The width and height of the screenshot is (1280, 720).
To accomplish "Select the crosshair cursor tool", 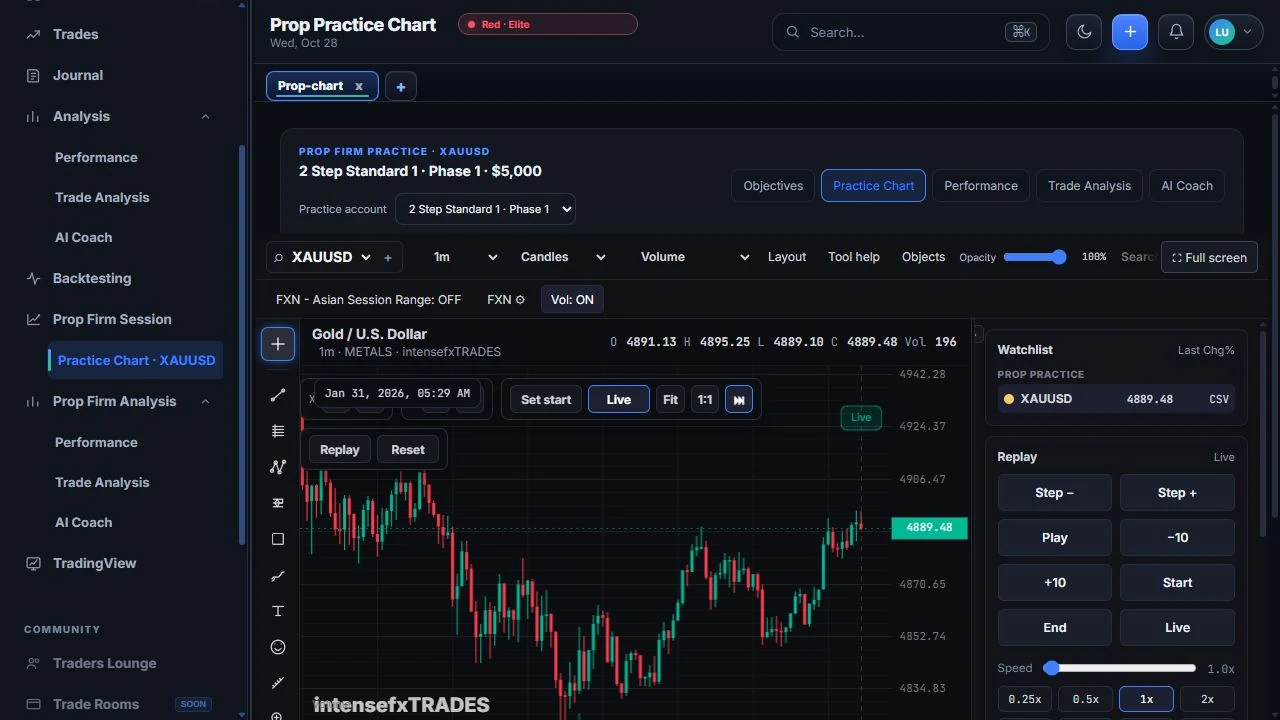I will tap(278, 344).
